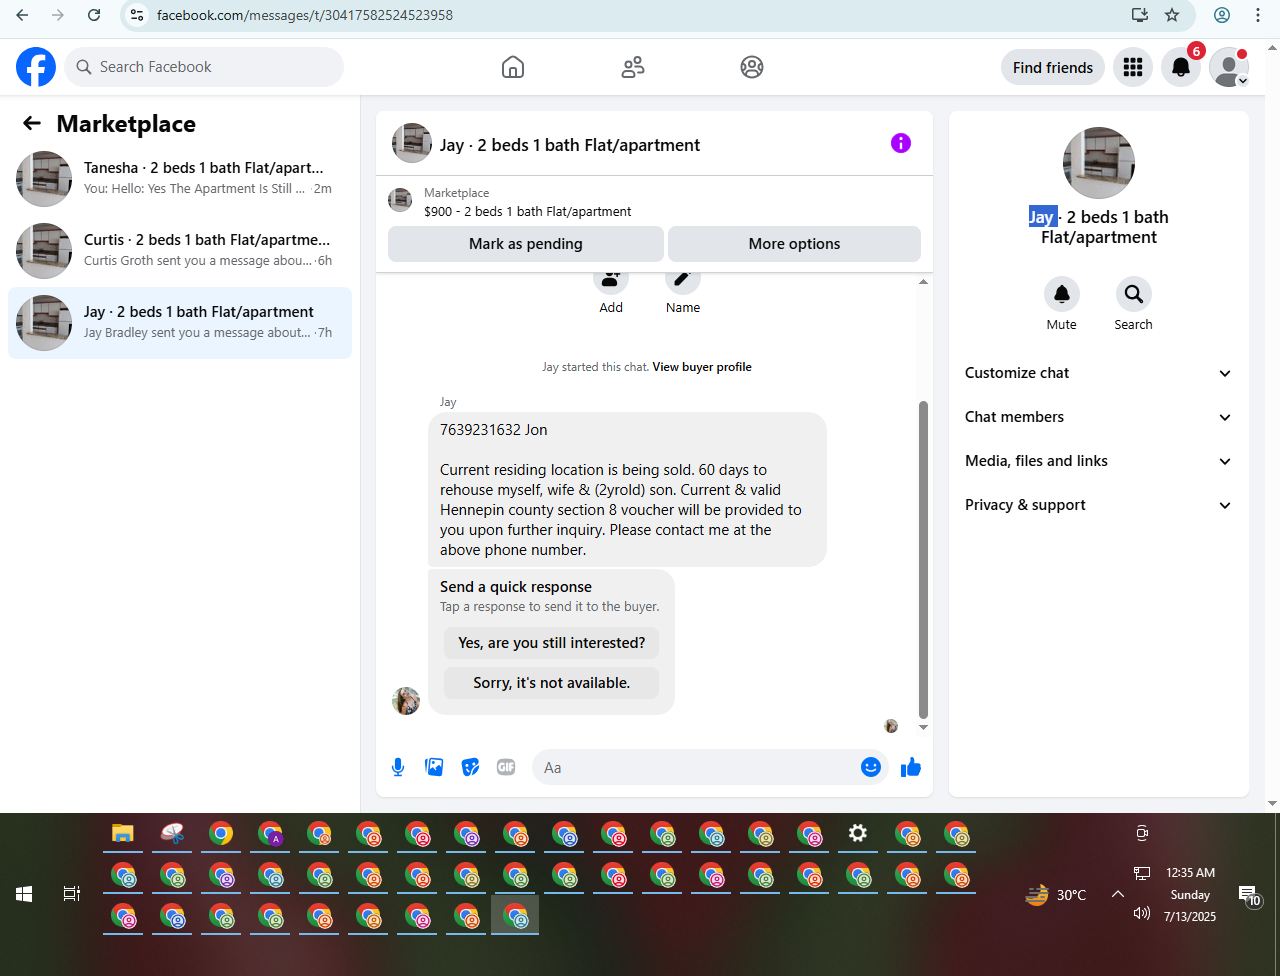Click Mark as pending button
1280x976 pixels.
tap(526, 244)
